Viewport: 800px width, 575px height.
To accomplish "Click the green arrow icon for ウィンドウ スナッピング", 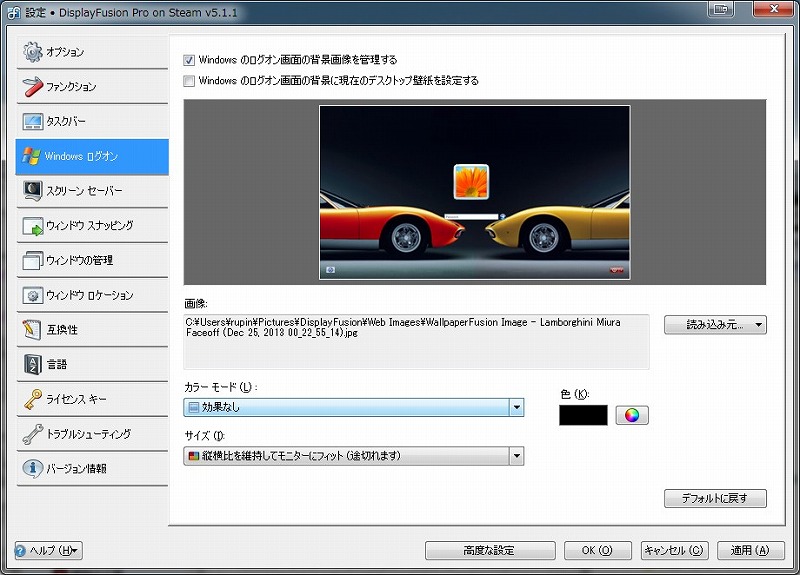I will 33,226.
